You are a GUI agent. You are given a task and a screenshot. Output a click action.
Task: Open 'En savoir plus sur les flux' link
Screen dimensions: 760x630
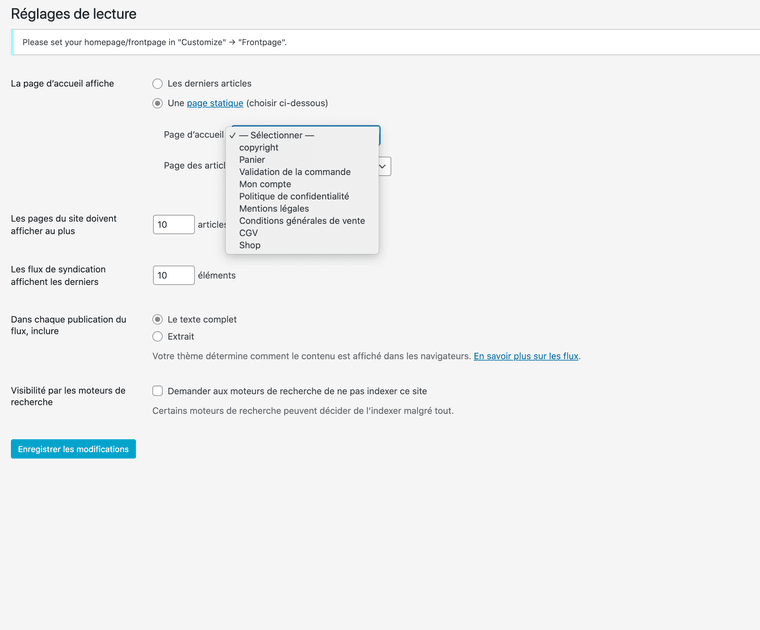(526, 356)
